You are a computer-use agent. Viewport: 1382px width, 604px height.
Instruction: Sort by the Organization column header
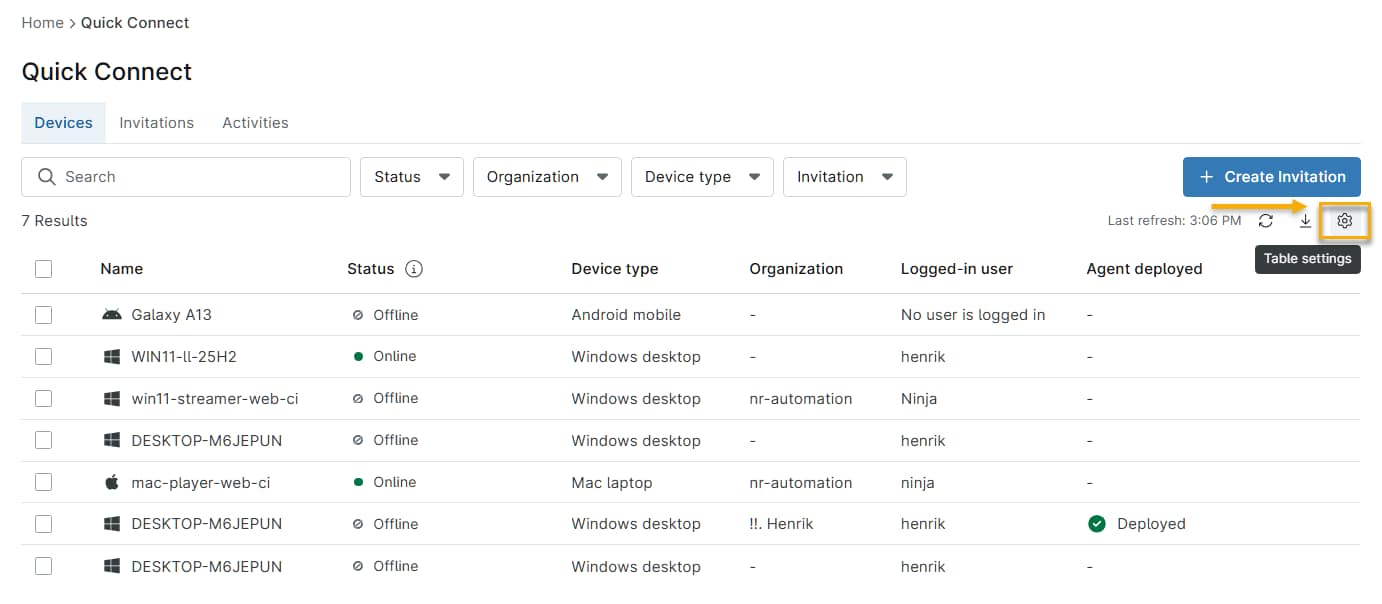[796, 269]
